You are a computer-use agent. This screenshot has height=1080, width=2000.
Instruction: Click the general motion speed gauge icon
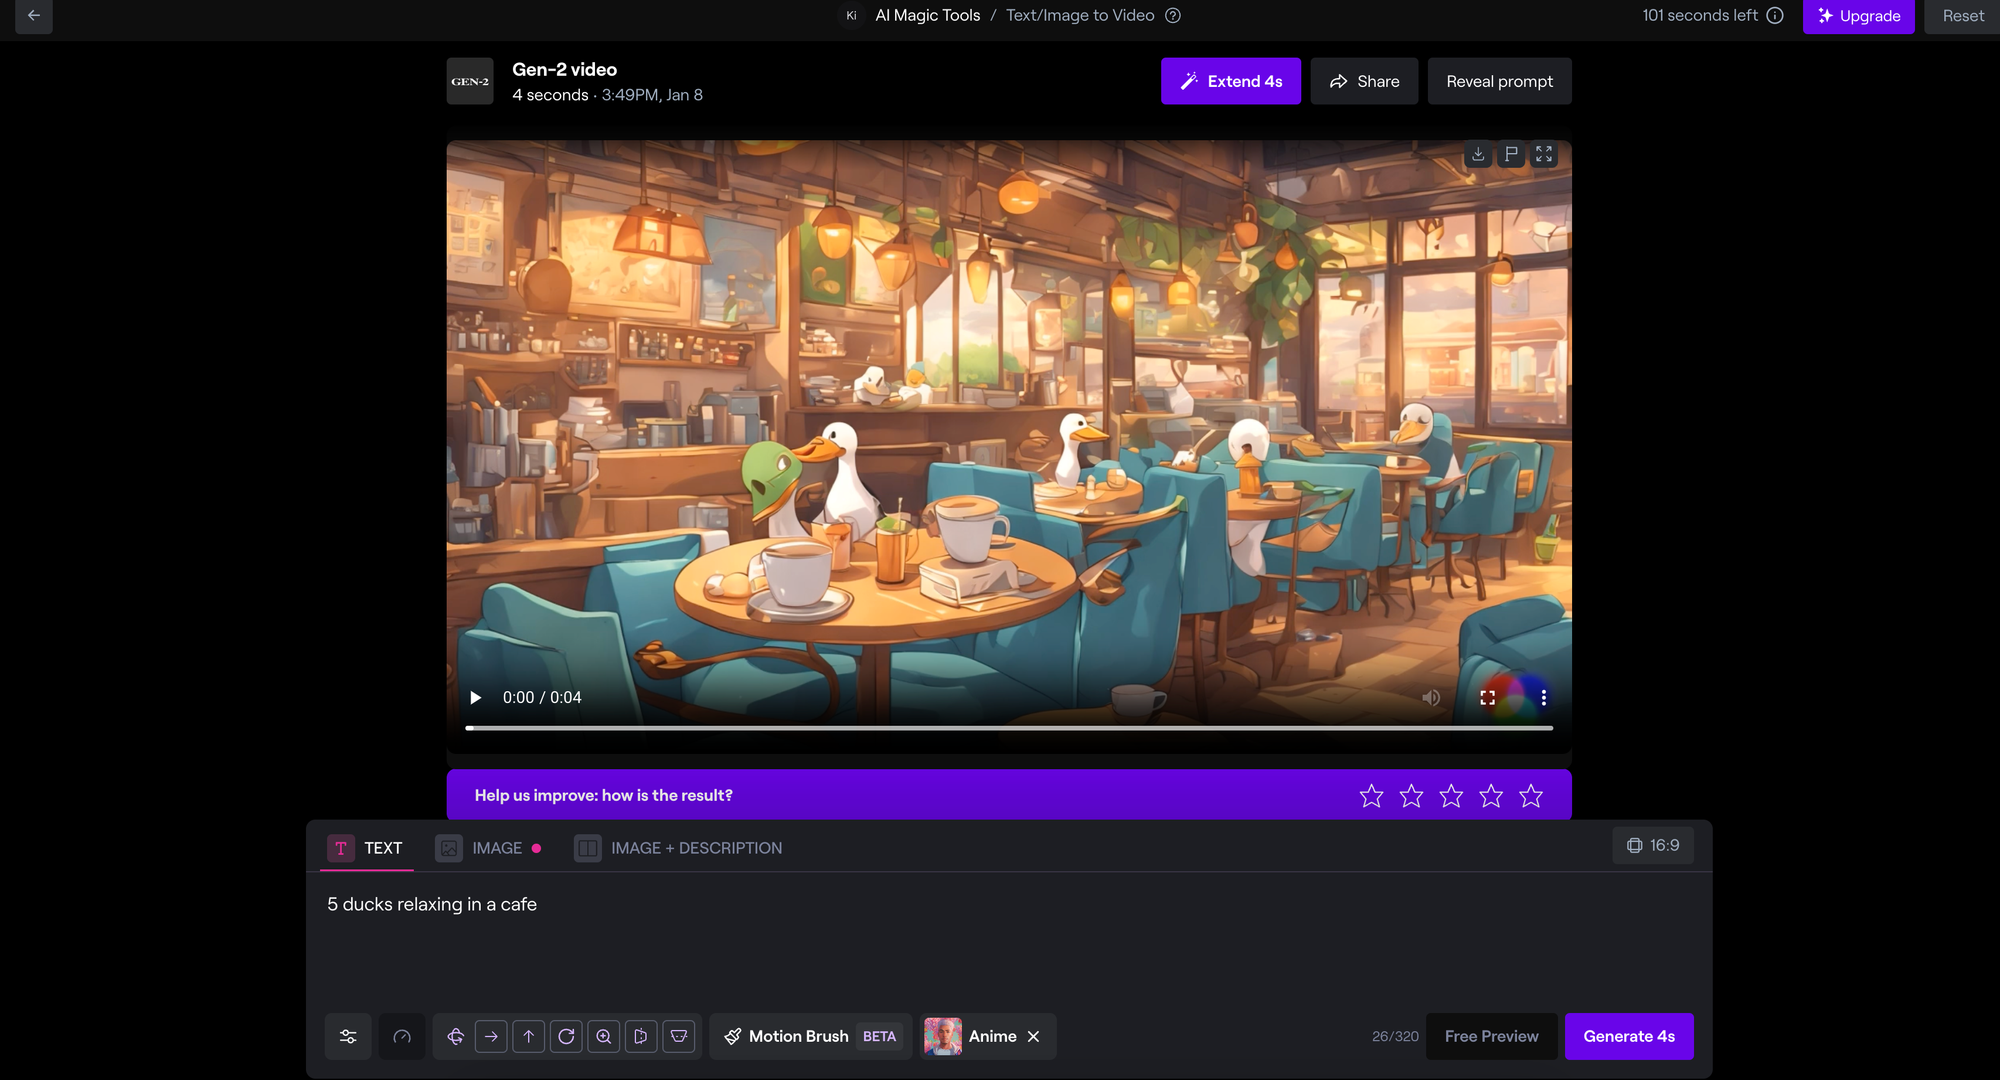[402, 1036]
